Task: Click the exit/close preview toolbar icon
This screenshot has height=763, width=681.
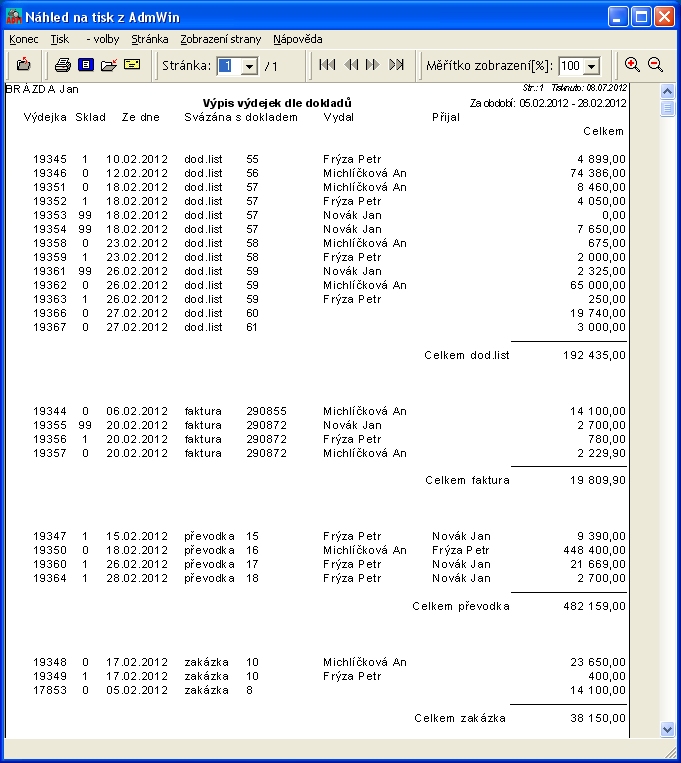Action: (x=23, y=64)
